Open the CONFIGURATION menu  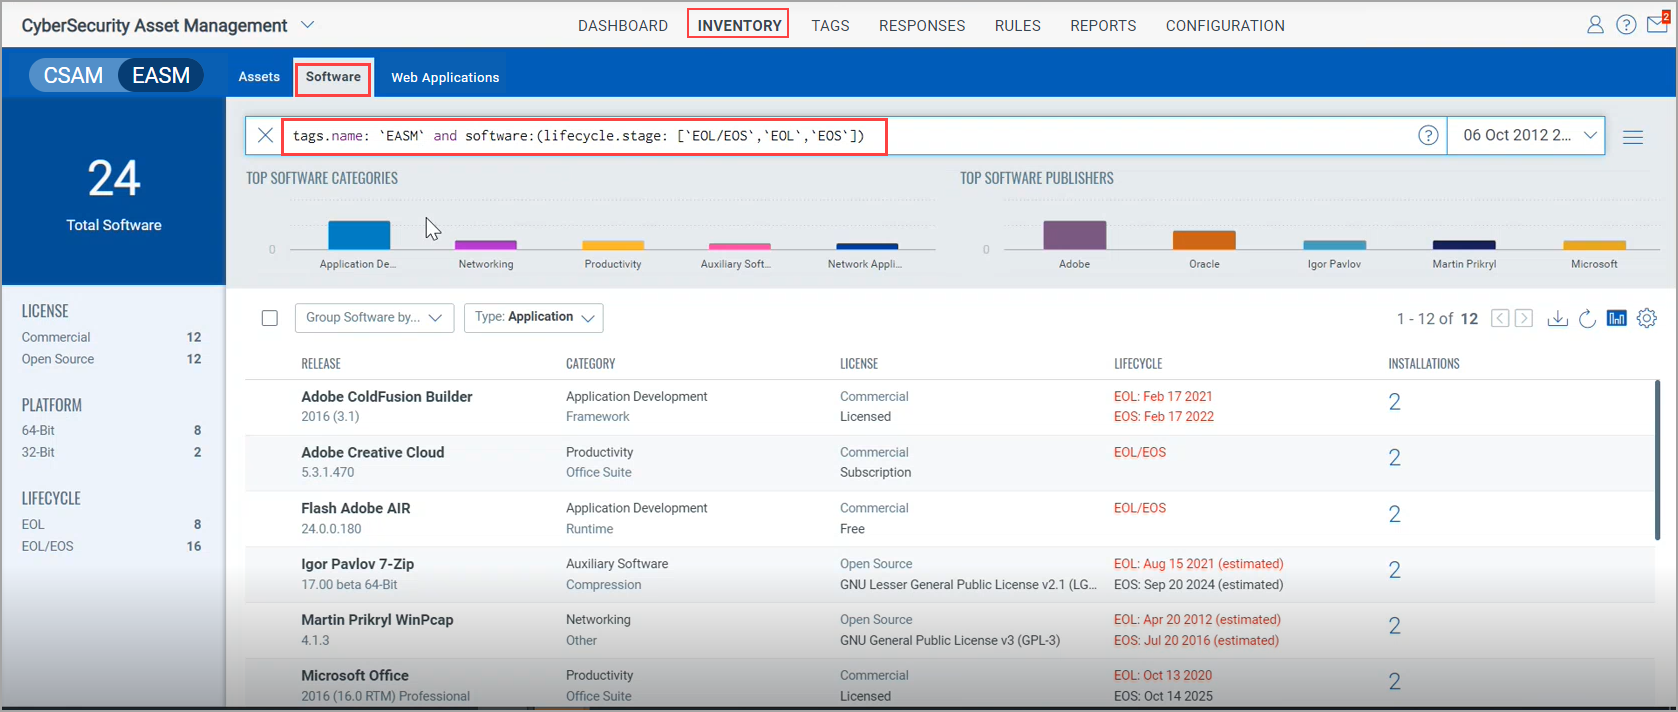click(x=1225, y=26)
